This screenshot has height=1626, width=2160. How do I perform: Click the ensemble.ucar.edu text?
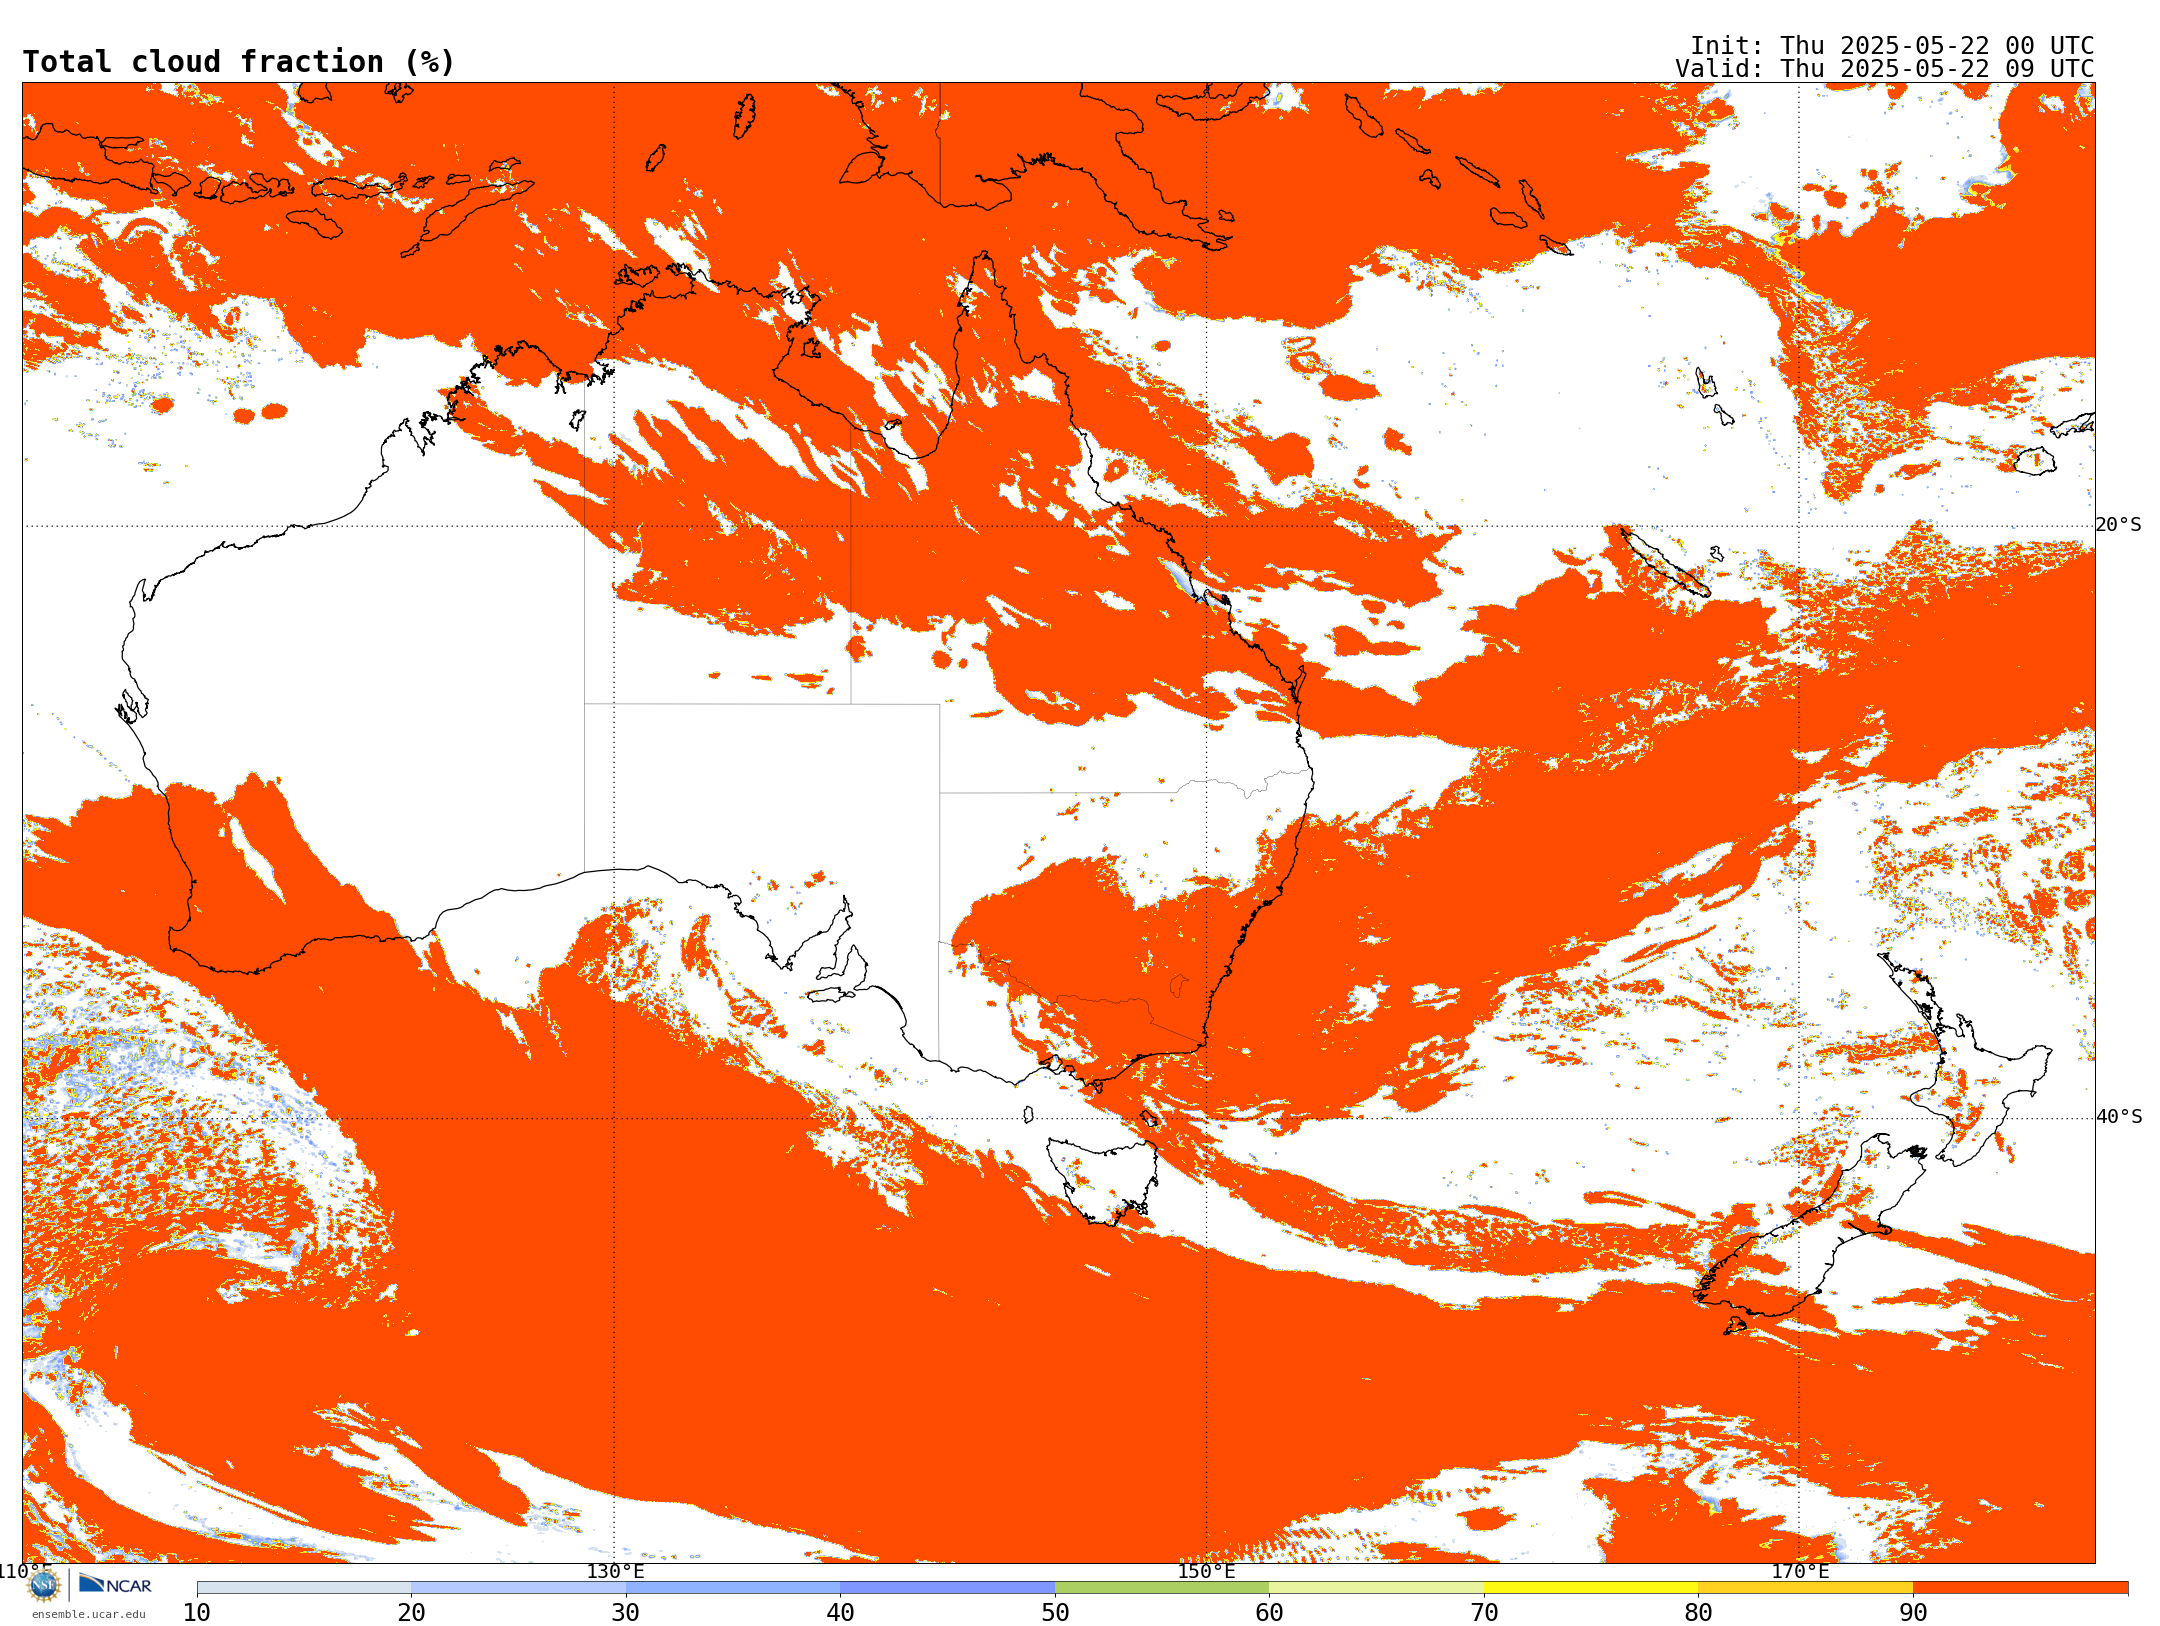pyautogui.click(x=89, y=1614)
